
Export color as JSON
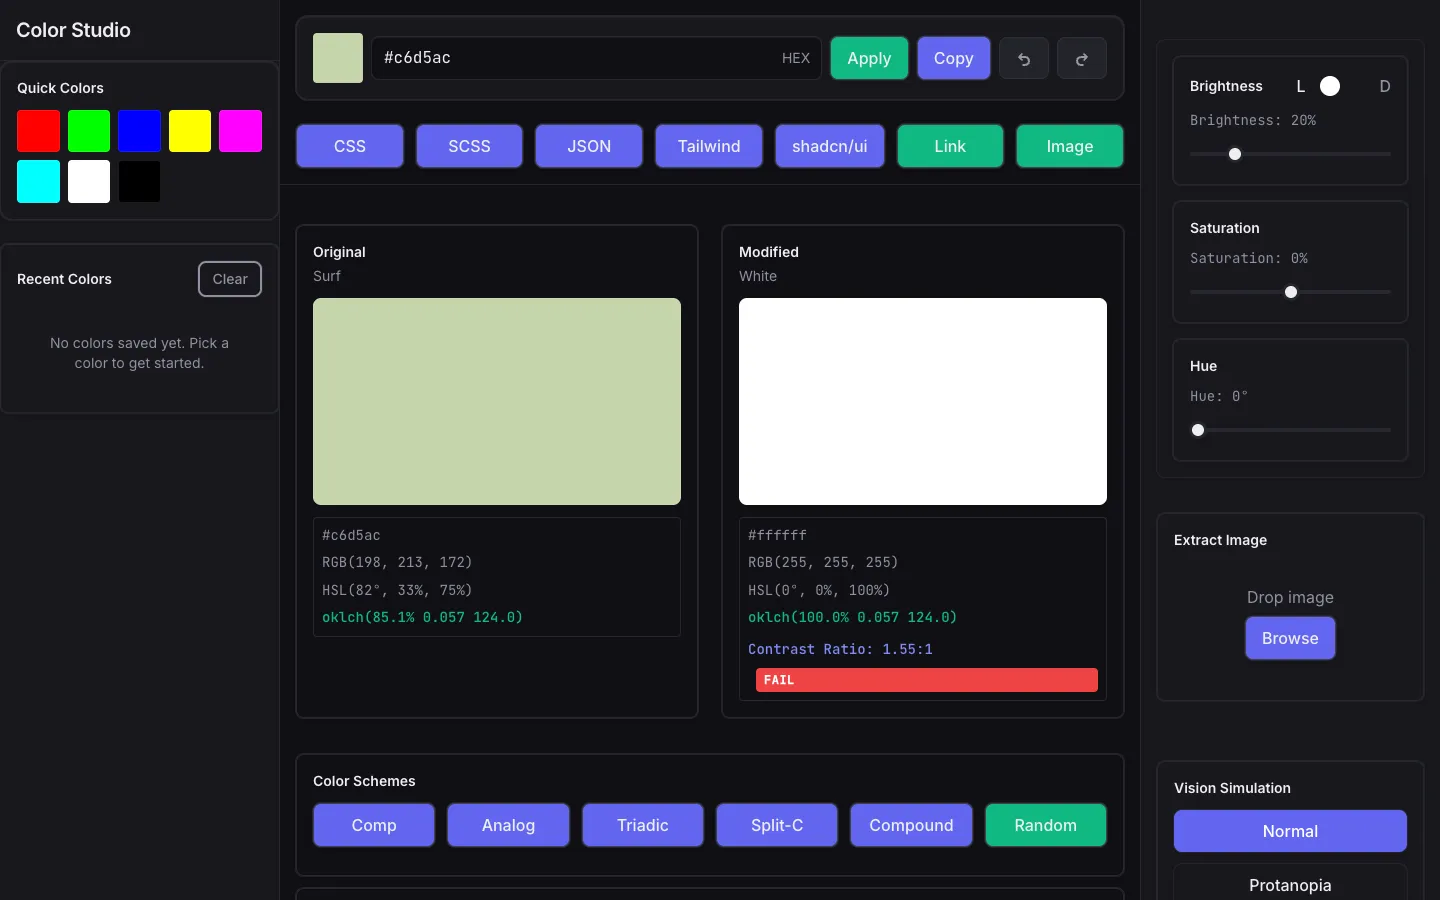[x=589, y=146]
